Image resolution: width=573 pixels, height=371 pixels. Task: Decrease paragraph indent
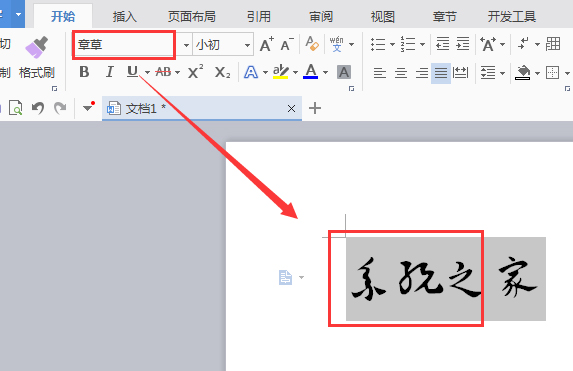pos(443,44)
